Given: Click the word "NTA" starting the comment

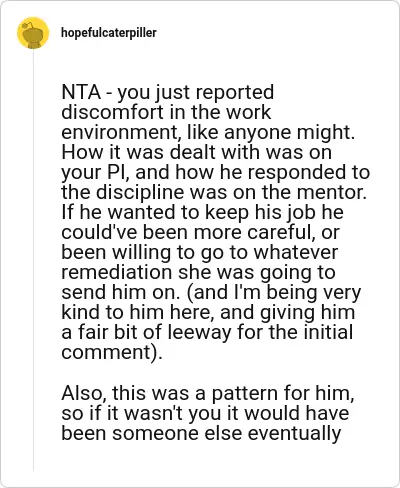Looking at the screenshot, I should [x=81, y=92].
